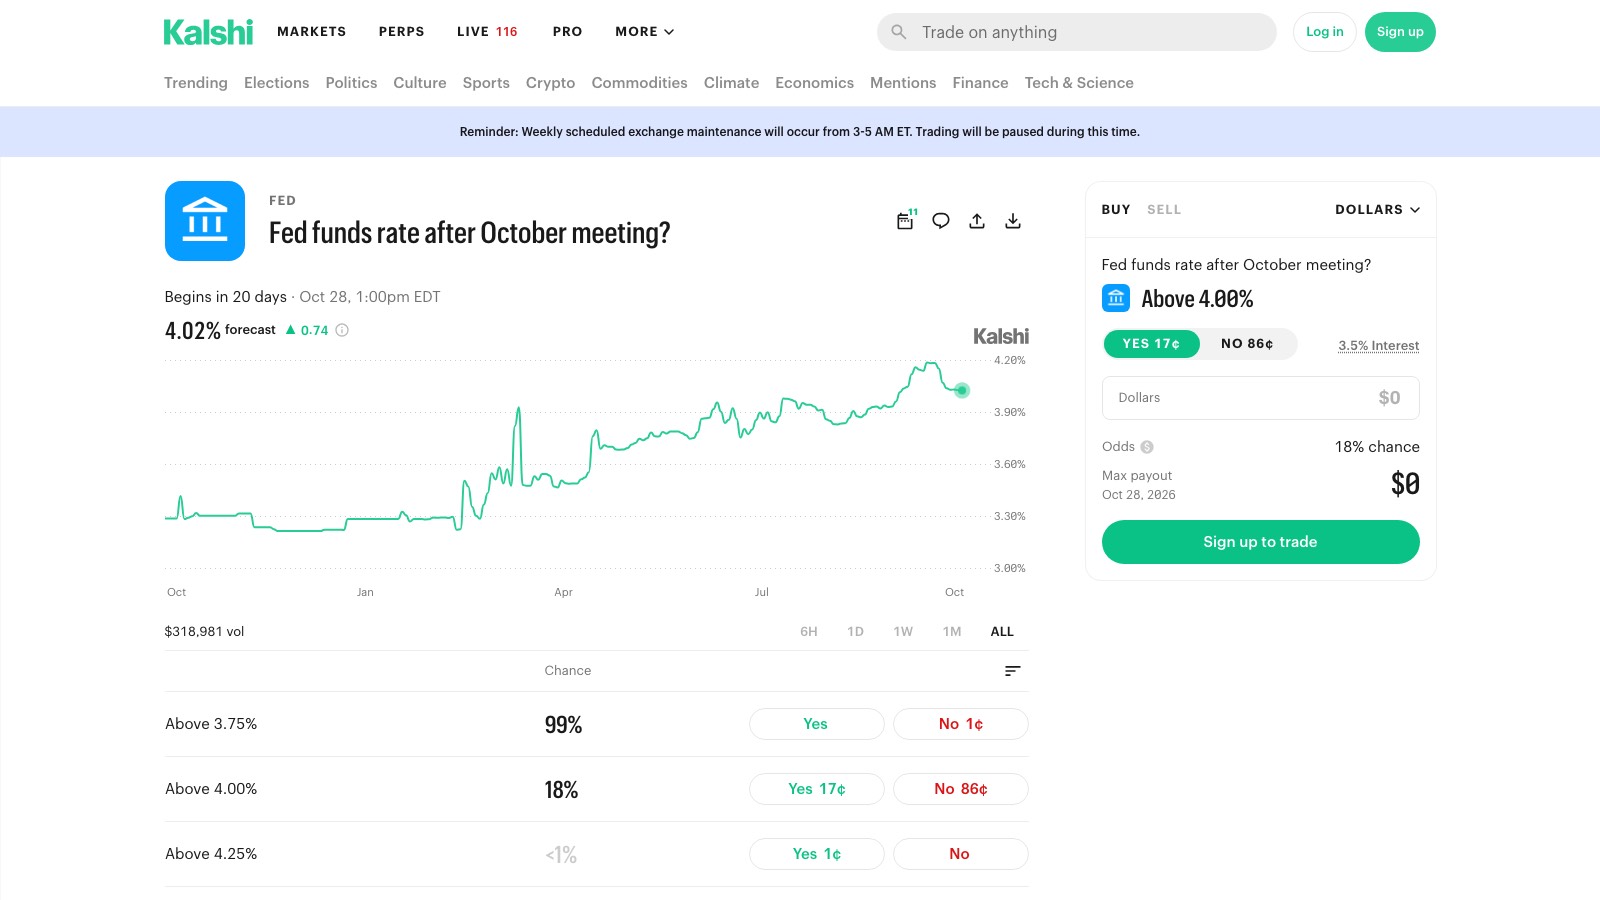Open the PRO menu item
1600x900 pixels.
(x=567, y=32)
